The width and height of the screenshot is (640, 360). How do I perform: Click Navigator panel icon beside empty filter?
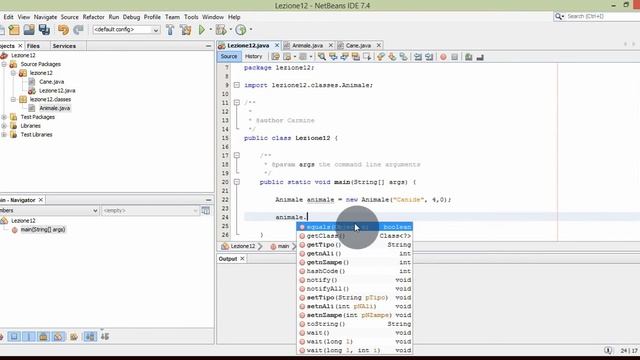[x=206, y=210]
